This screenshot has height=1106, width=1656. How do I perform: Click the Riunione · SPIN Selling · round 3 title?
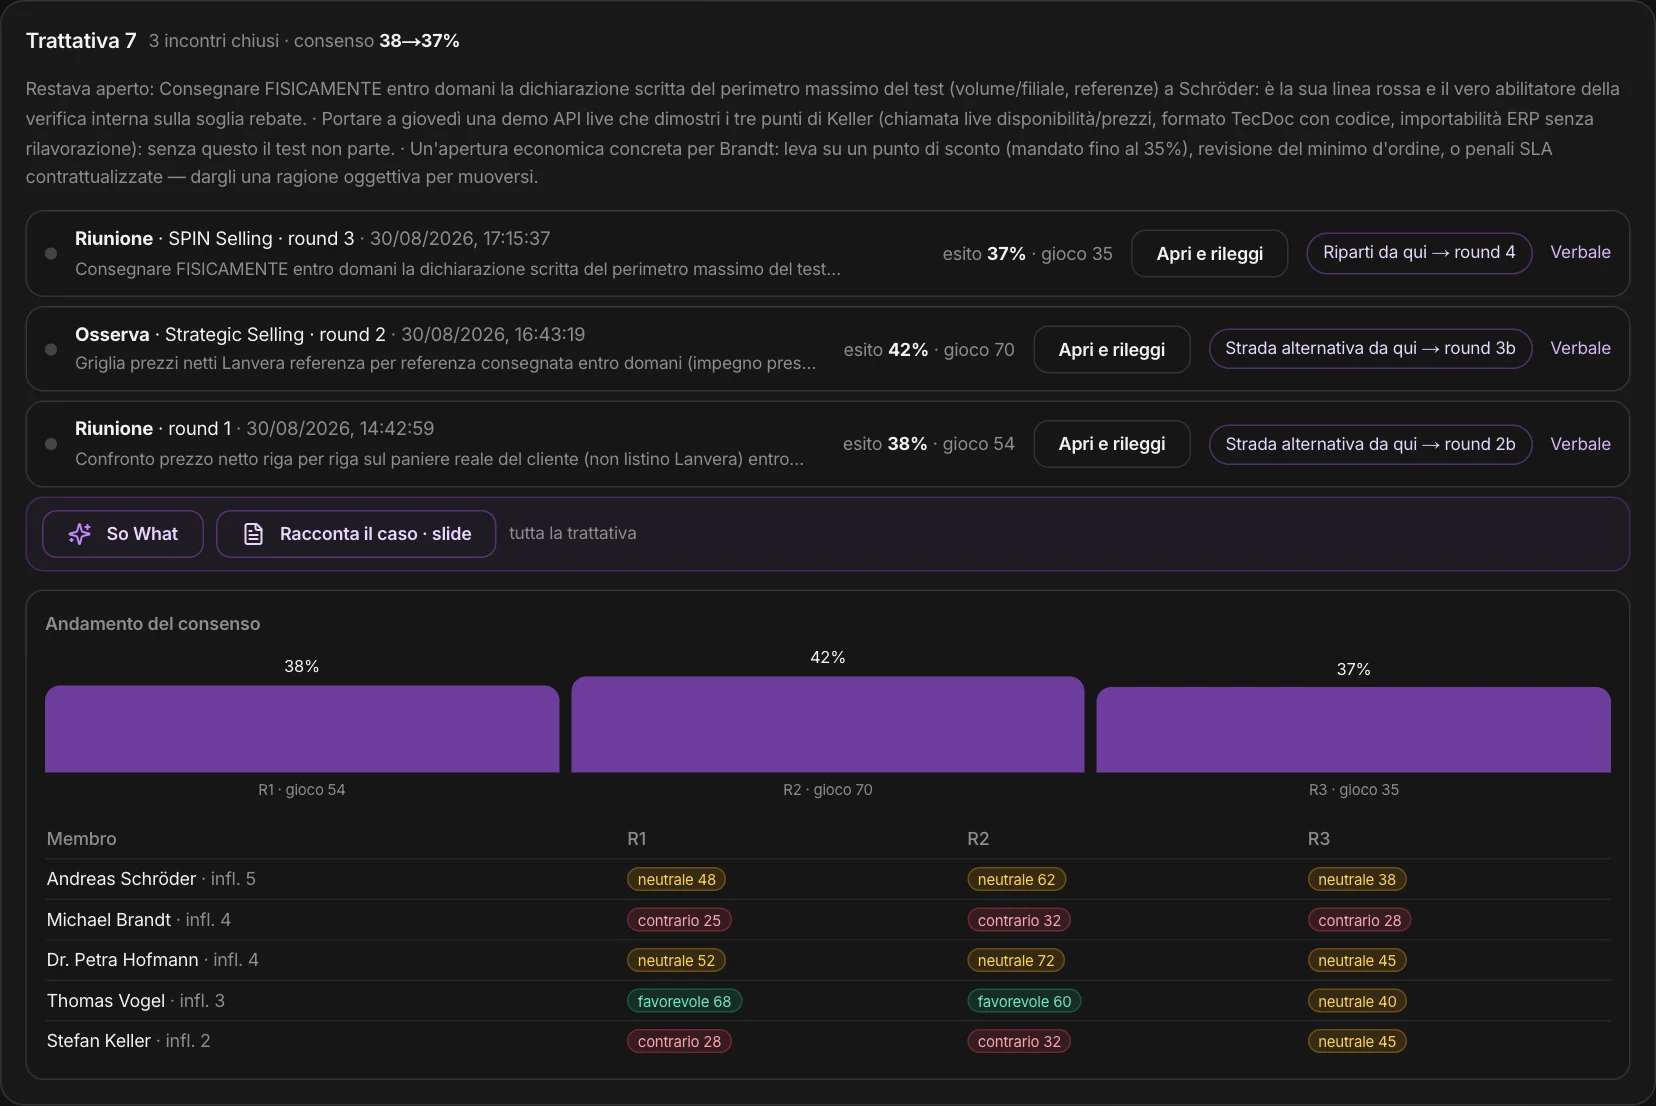point(214,238)
